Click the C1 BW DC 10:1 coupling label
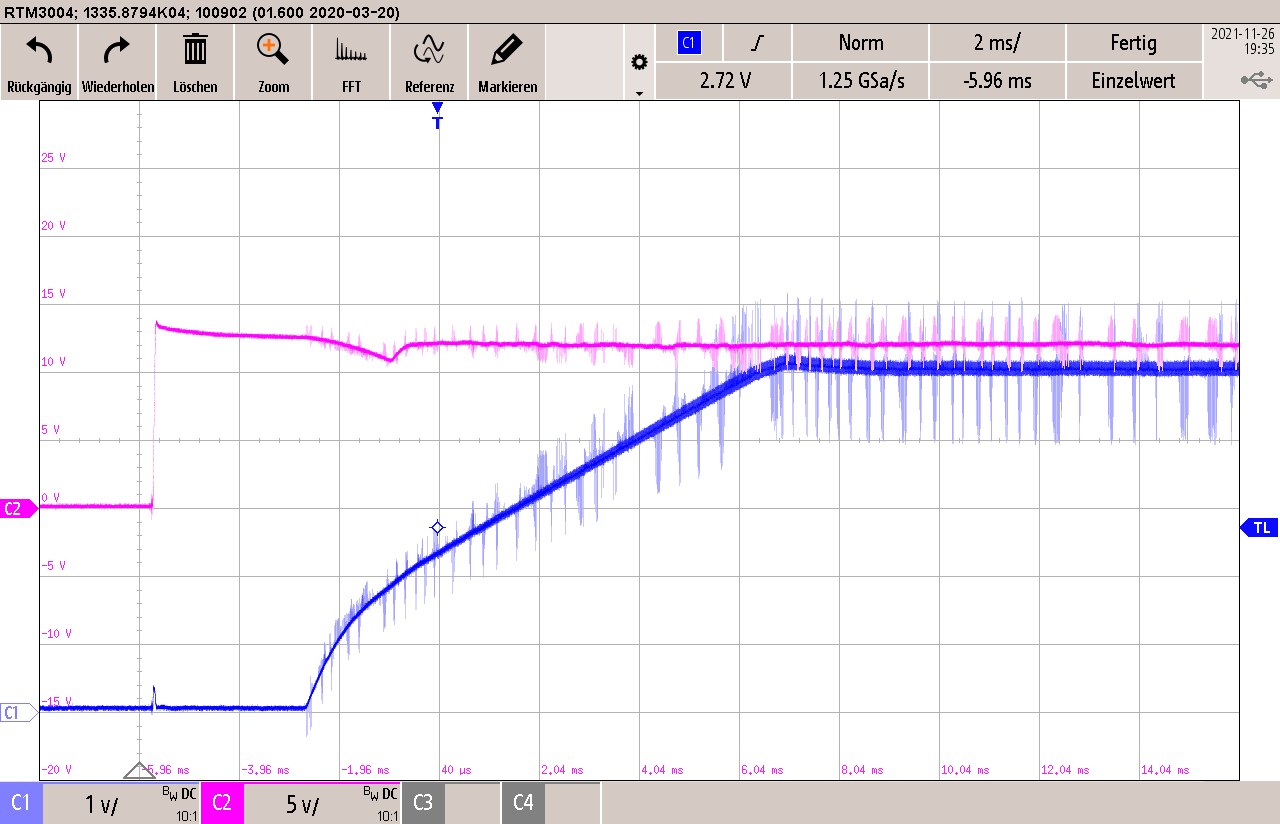This screenshot has height=824, width=1280. coord(180,802)
